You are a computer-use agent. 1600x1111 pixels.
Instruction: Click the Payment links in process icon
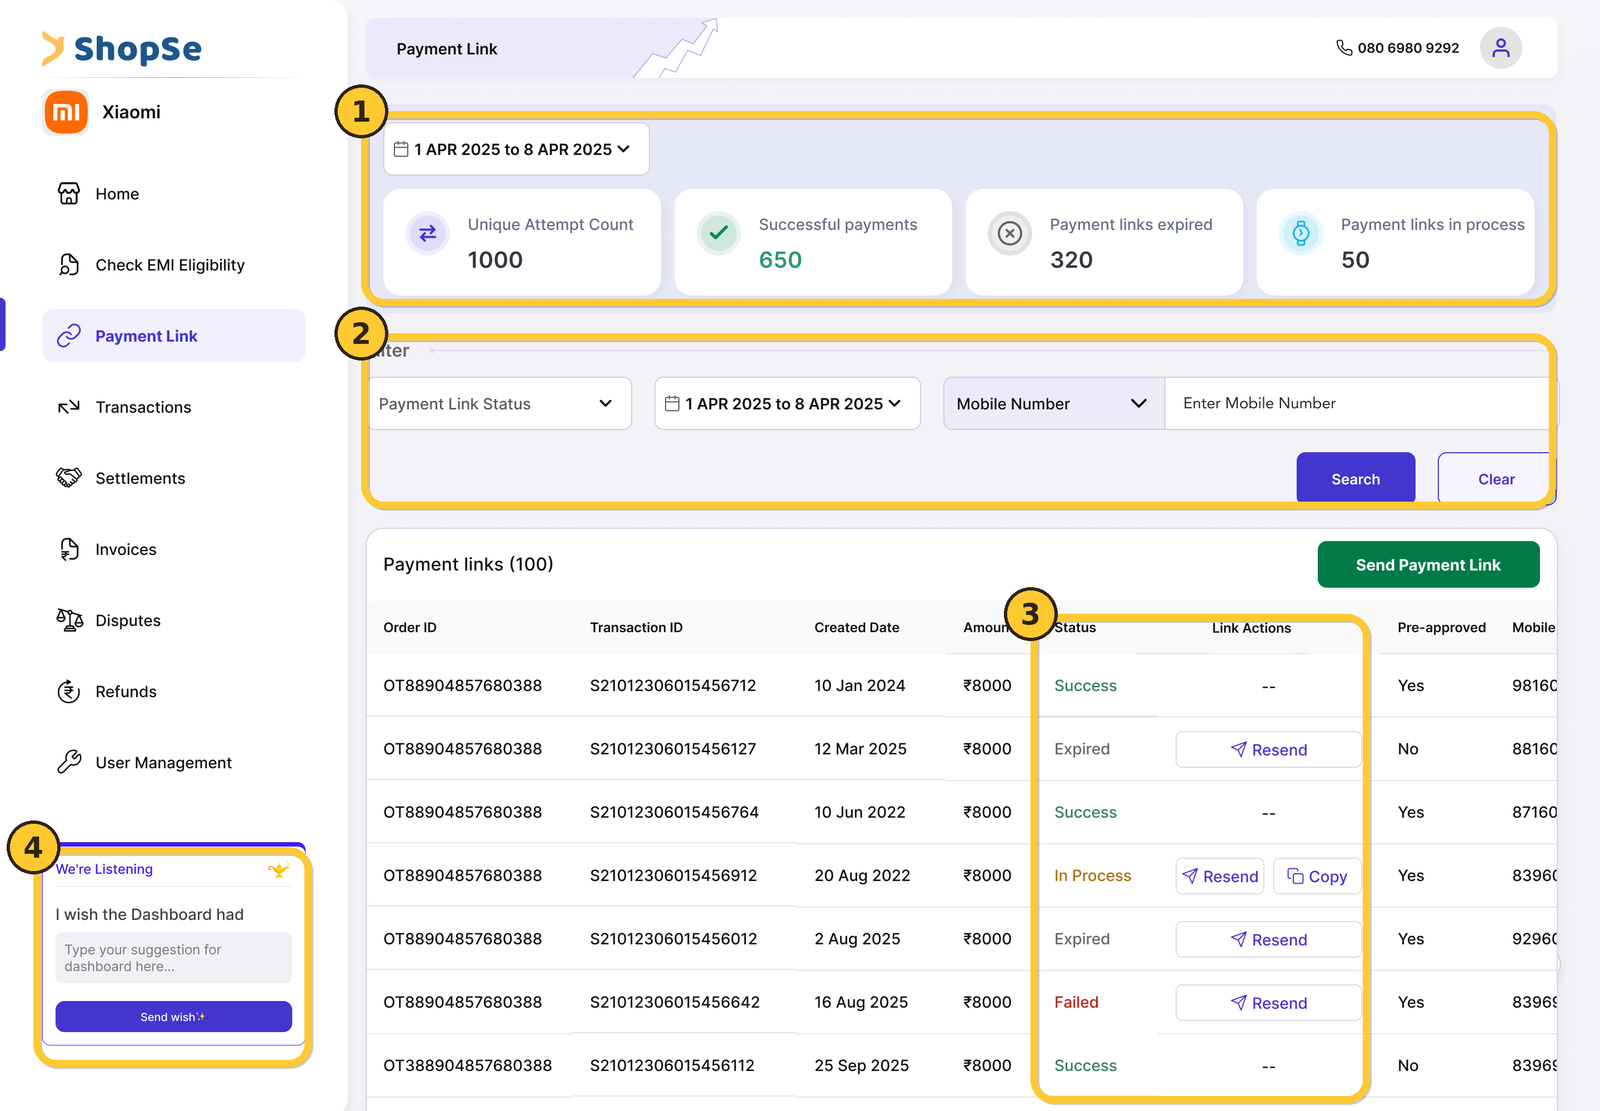click(1301, 233)
